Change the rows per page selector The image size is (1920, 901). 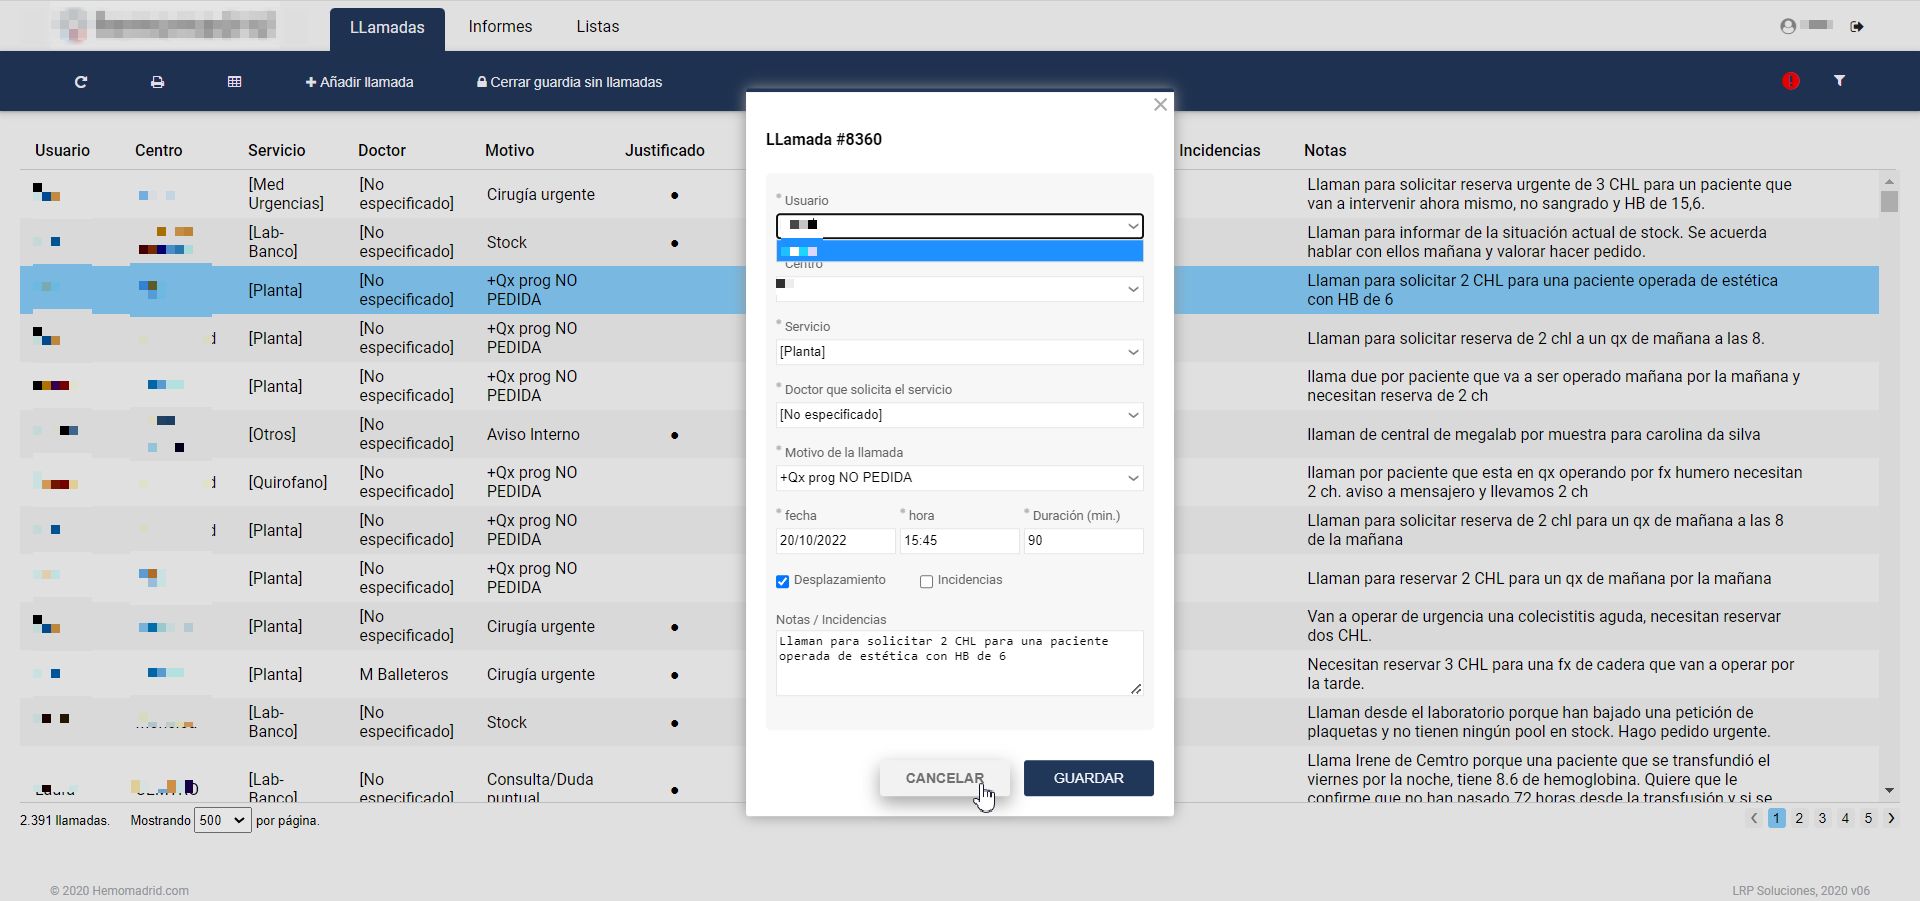click(222, 820)
